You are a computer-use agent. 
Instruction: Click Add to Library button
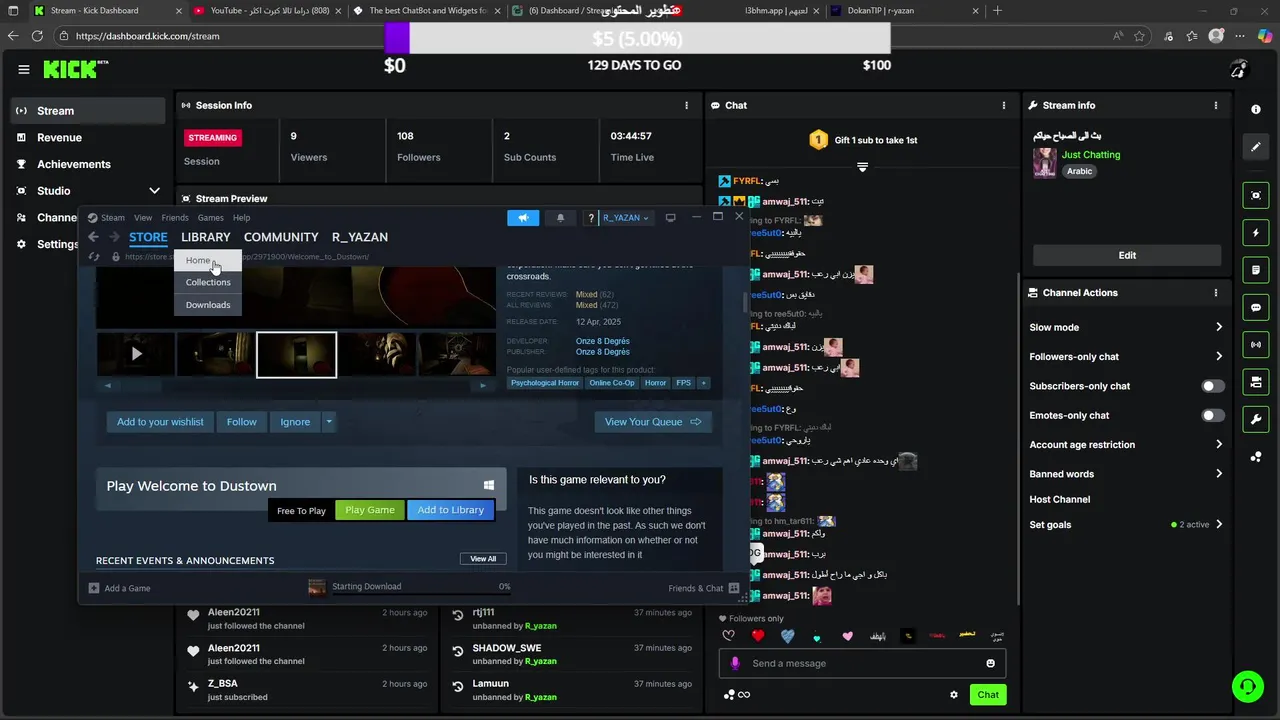[450, 510]
